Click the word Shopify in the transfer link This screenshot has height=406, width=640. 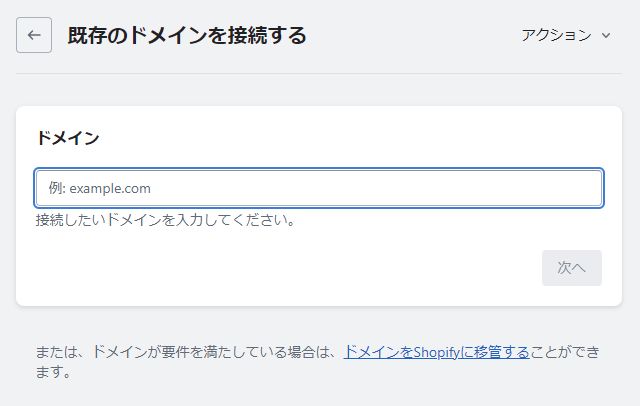[436, 352]
